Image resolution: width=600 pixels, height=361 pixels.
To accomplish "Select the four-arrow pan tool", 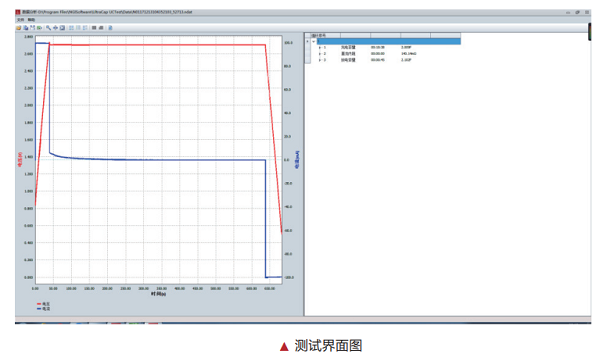I will click(x=55, y=28).
